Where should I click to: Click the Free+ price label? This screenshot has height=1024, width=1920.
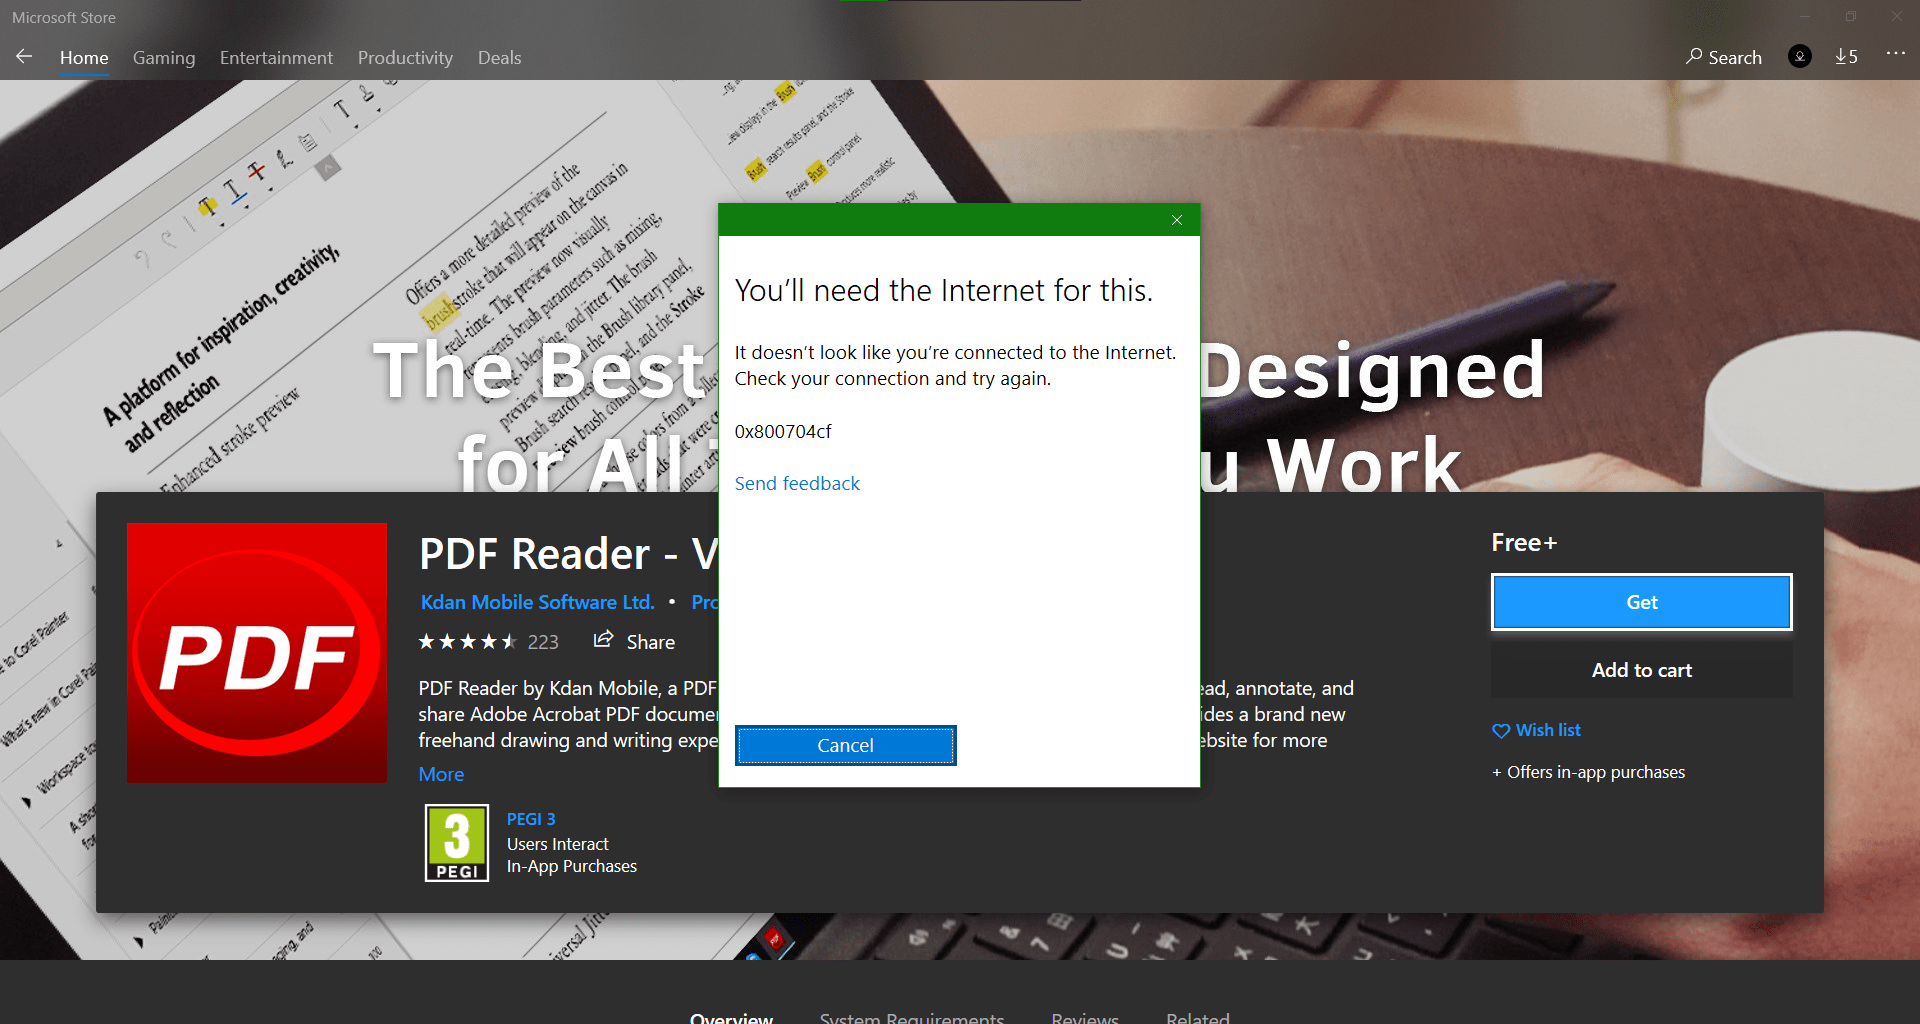click(1524, 543)
